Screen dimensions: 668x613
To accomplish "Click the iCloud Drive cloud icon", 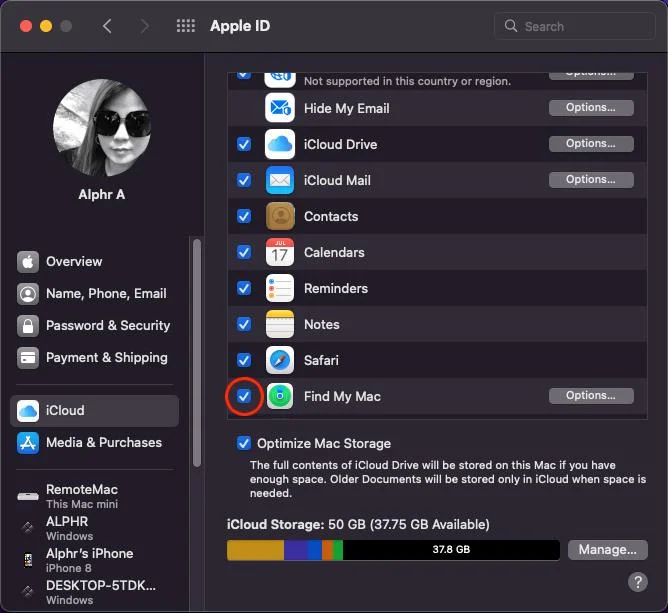I will (279, 144).
